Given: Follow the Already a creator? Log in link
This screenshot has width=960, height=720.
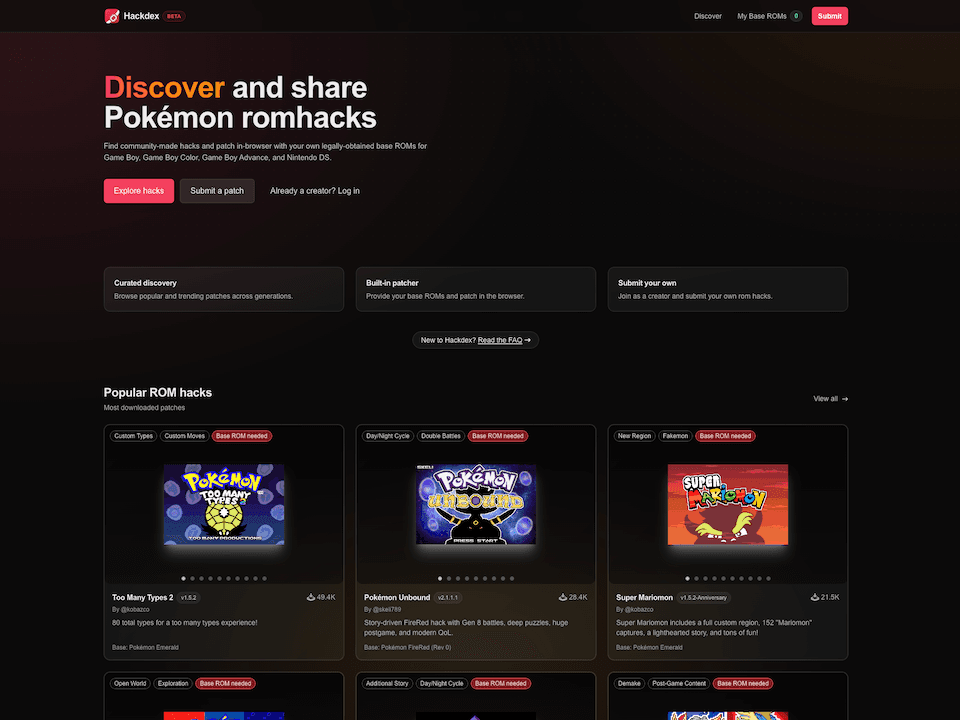Looking at the screenshot, I should (x=315, y=191).
